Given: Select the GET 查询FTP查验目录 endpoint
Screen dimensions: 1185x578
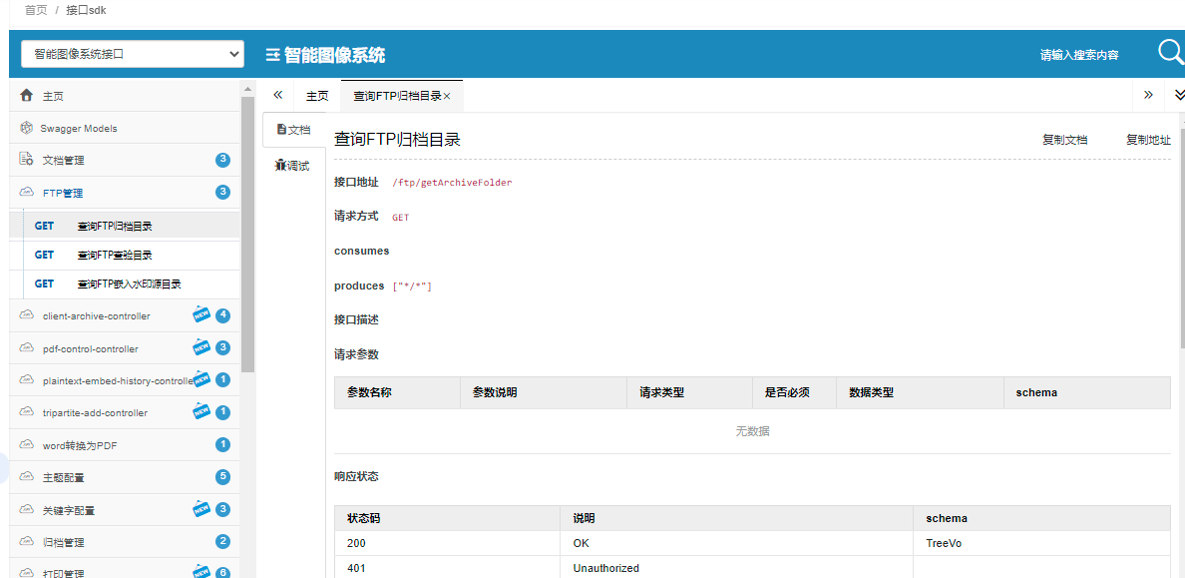Looking at the screenshot, I should (x=114, y=255).
